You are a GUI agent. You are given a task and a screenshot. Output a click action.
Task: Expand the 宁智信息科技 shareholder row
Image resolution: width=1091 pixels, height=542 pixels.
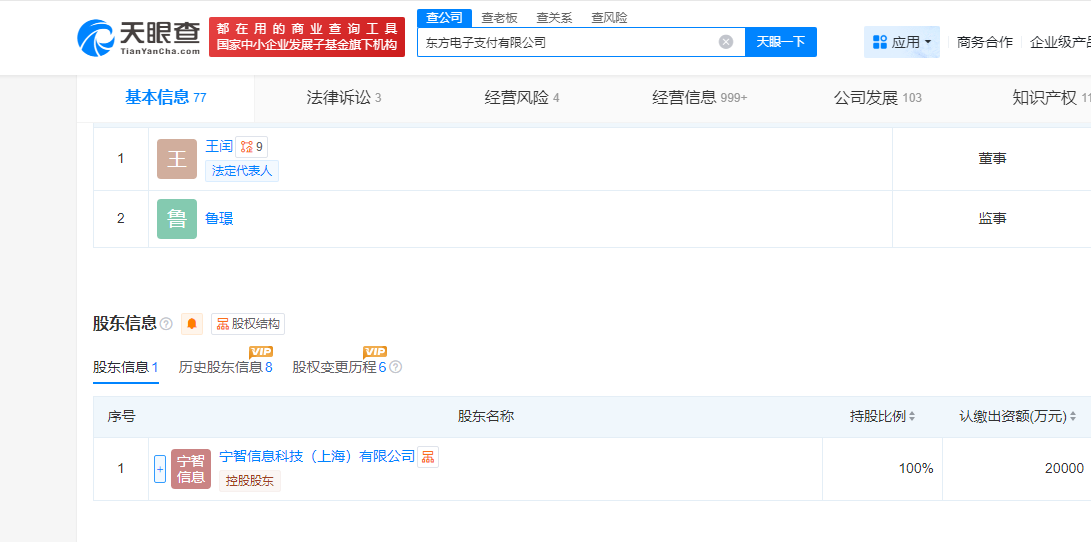pos(160,469)
